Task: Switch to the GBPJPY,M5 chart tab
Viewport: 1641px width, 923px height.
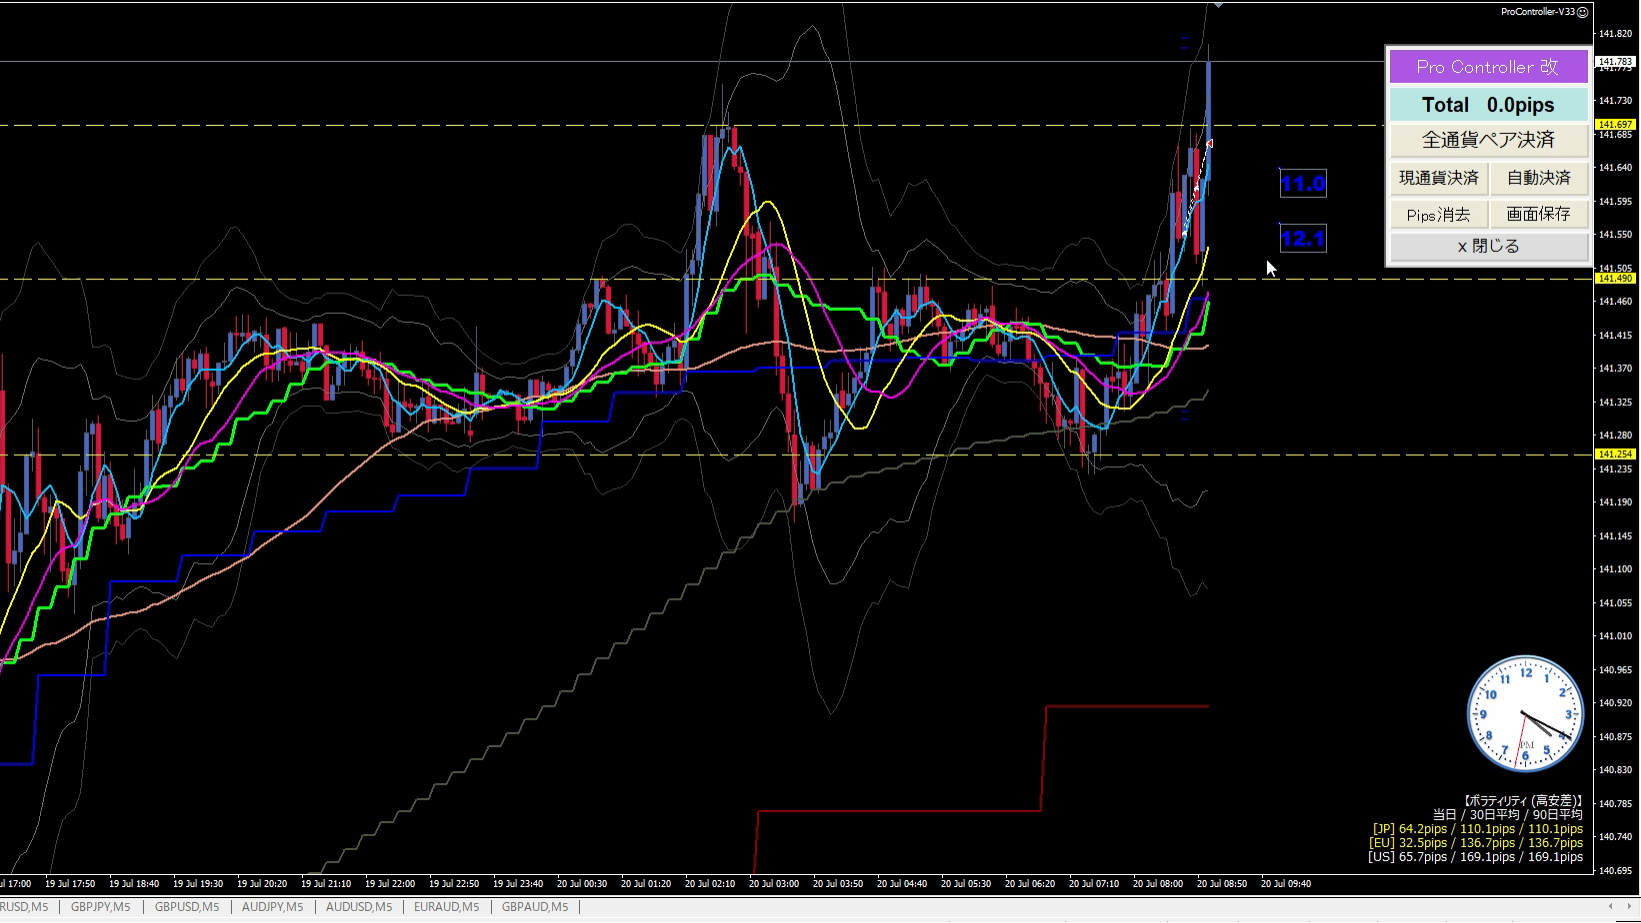Action: coord(100,907)
